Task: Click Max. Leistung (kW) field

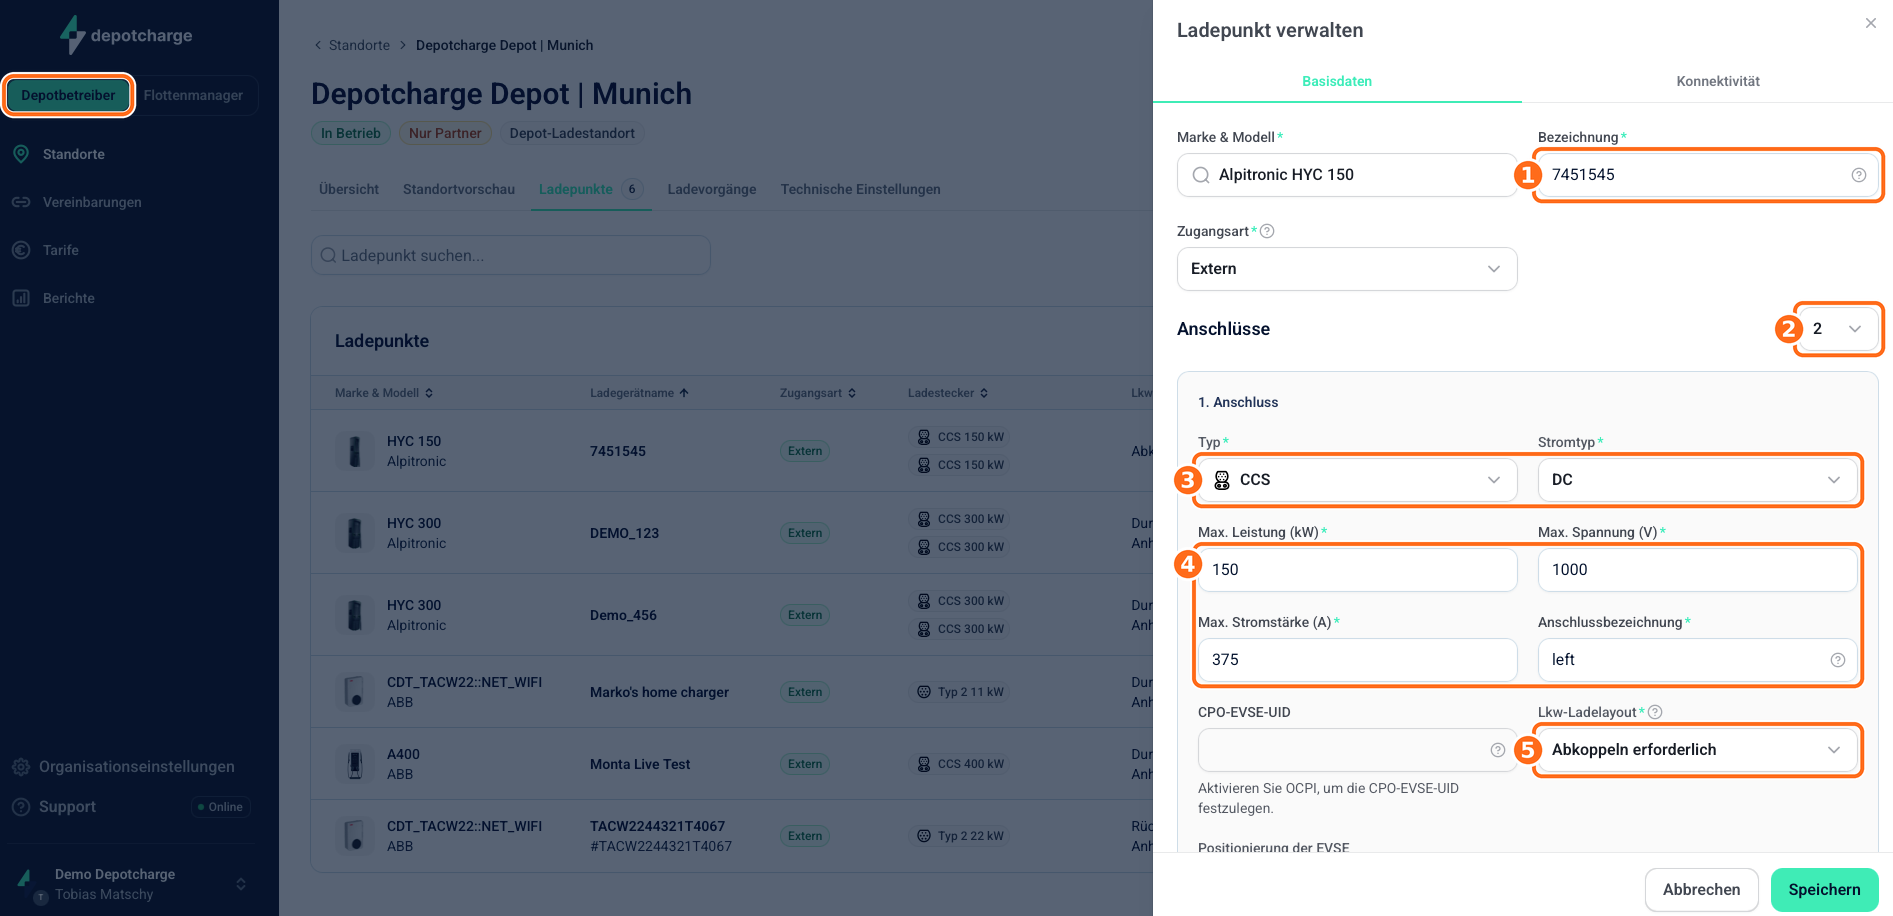Action: pyautogui.click(x=1357, y=570)
